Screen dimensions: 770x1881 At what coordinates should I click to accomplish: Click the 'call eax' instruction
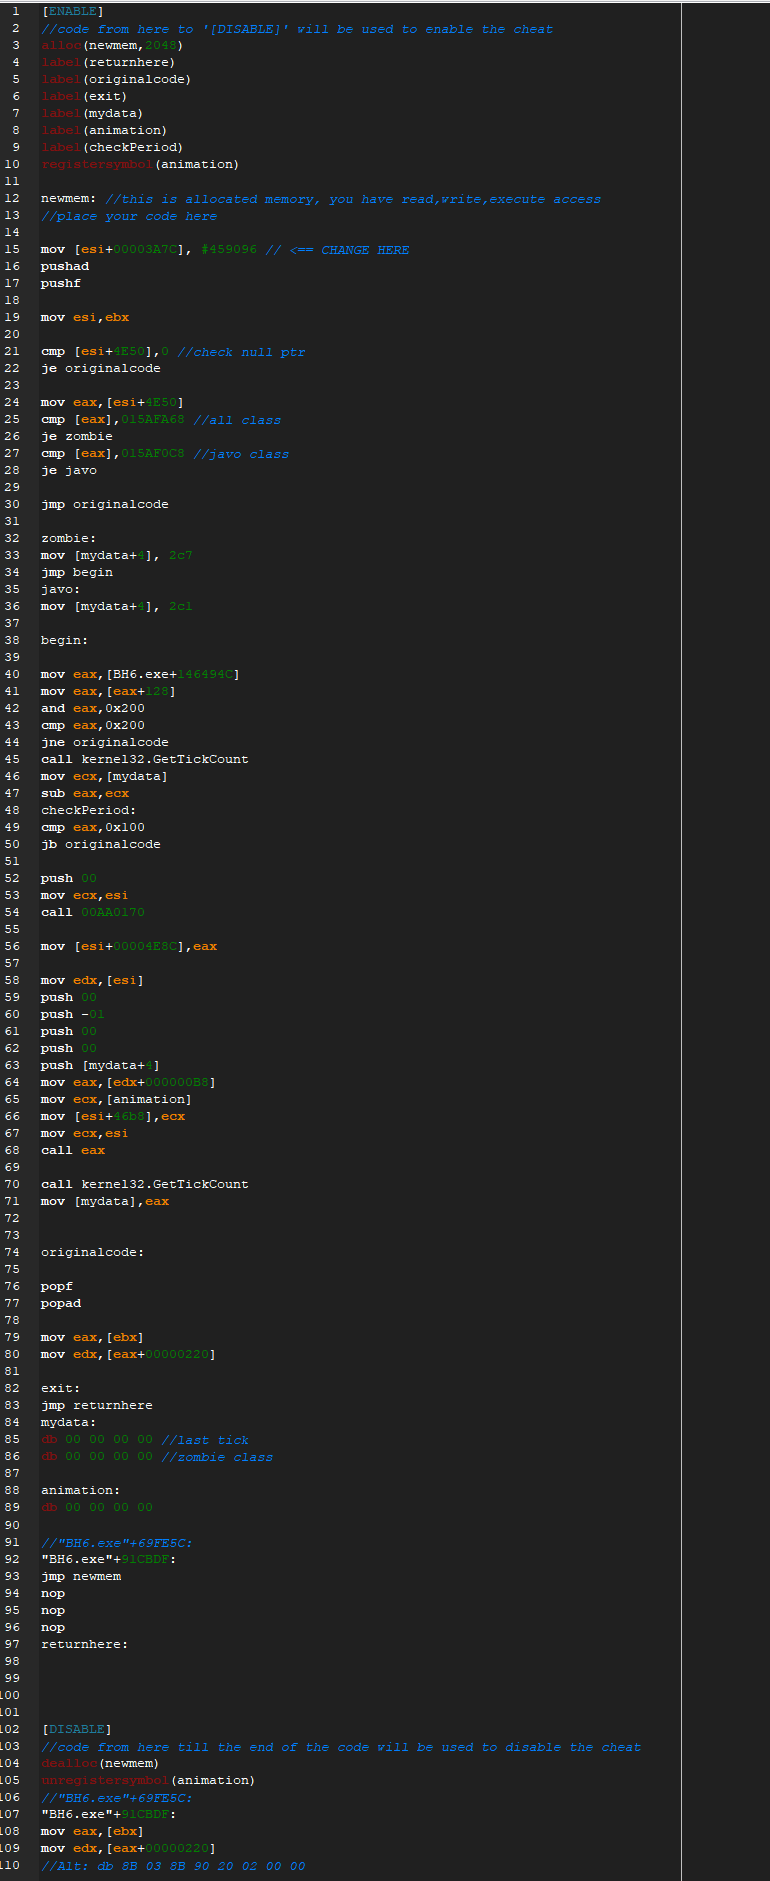72,1151
